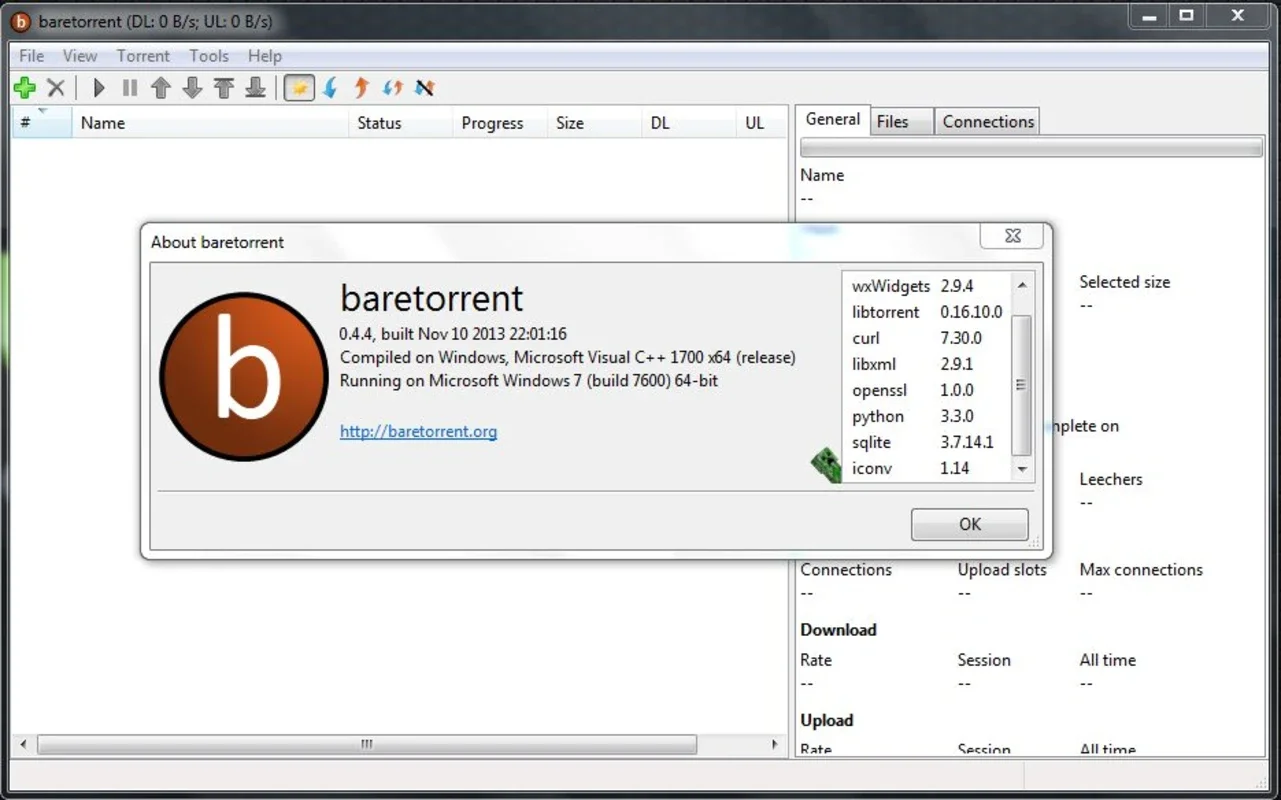Screen dimensions: 1281x800
Task: Click the Leechers label
Action: click(1111, 479)
